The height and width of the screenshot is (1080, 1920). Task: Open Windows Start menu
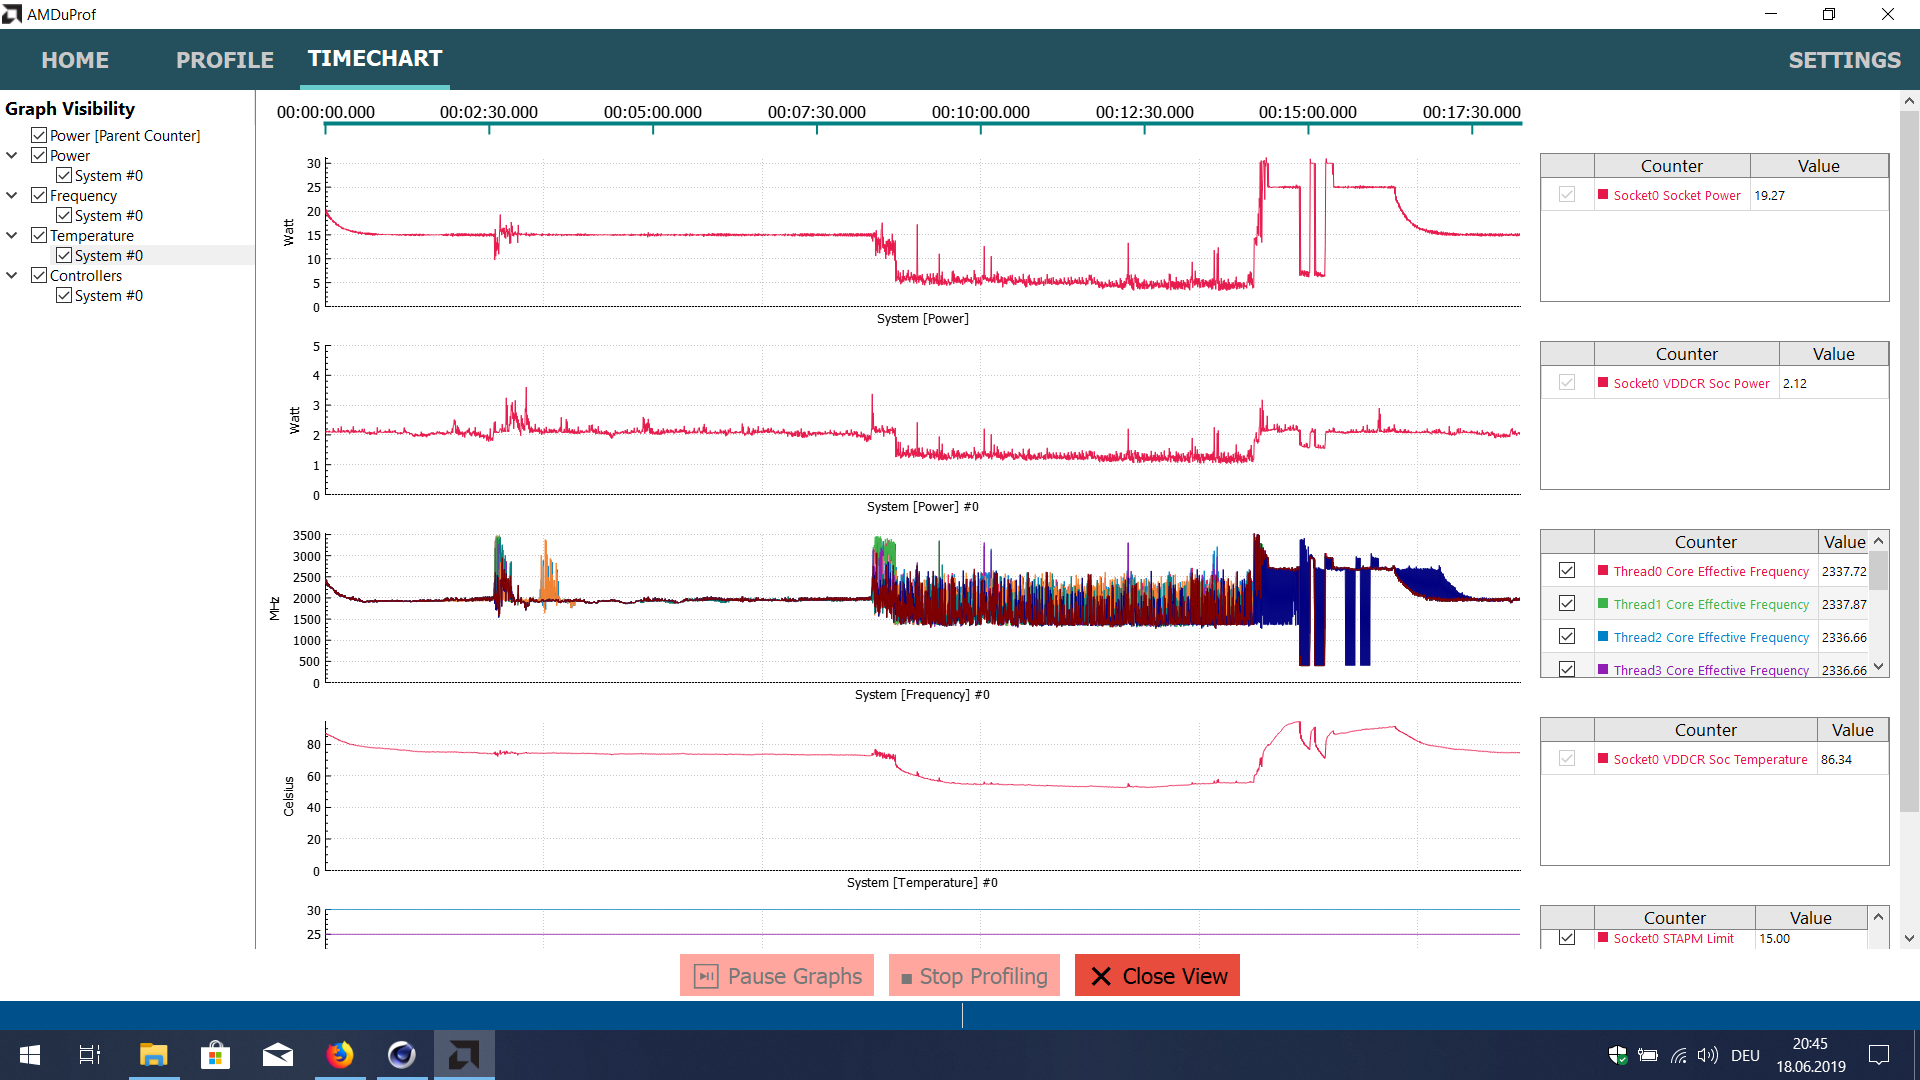point(30,1055)
